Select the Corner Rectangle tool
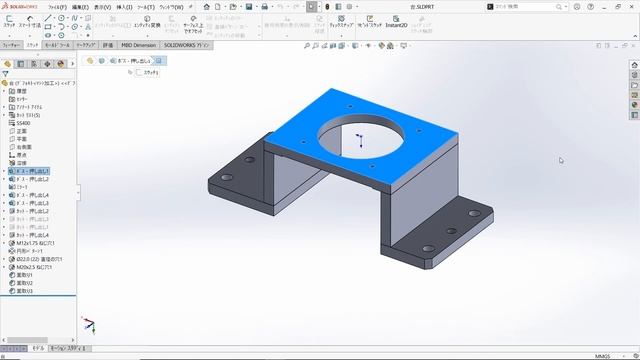Image resolution: width=640 pixels, height=360 pixels. 48,27
